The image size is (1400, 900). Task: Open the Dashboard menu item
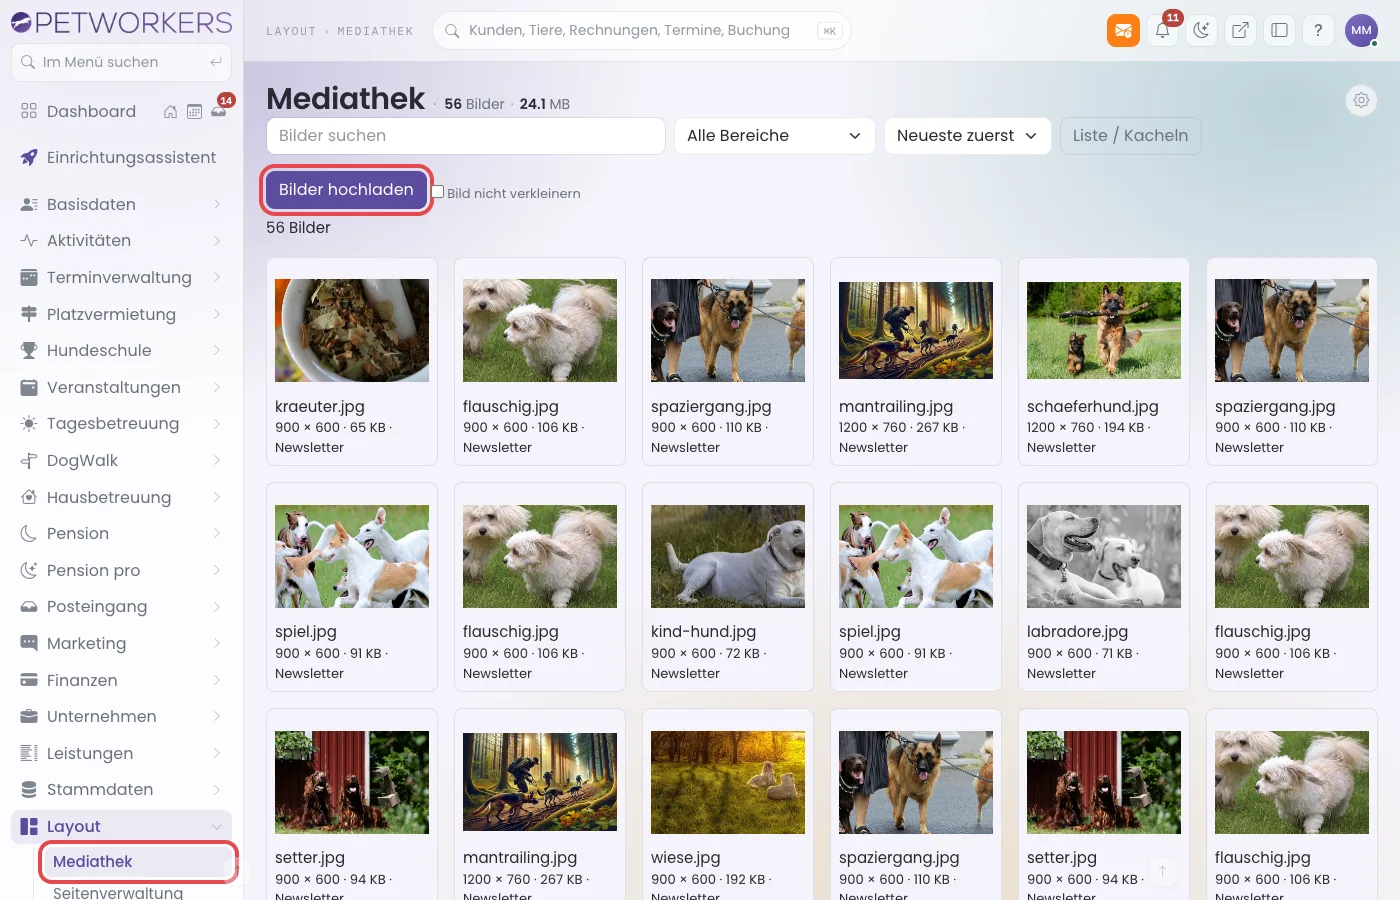point(91,111)
